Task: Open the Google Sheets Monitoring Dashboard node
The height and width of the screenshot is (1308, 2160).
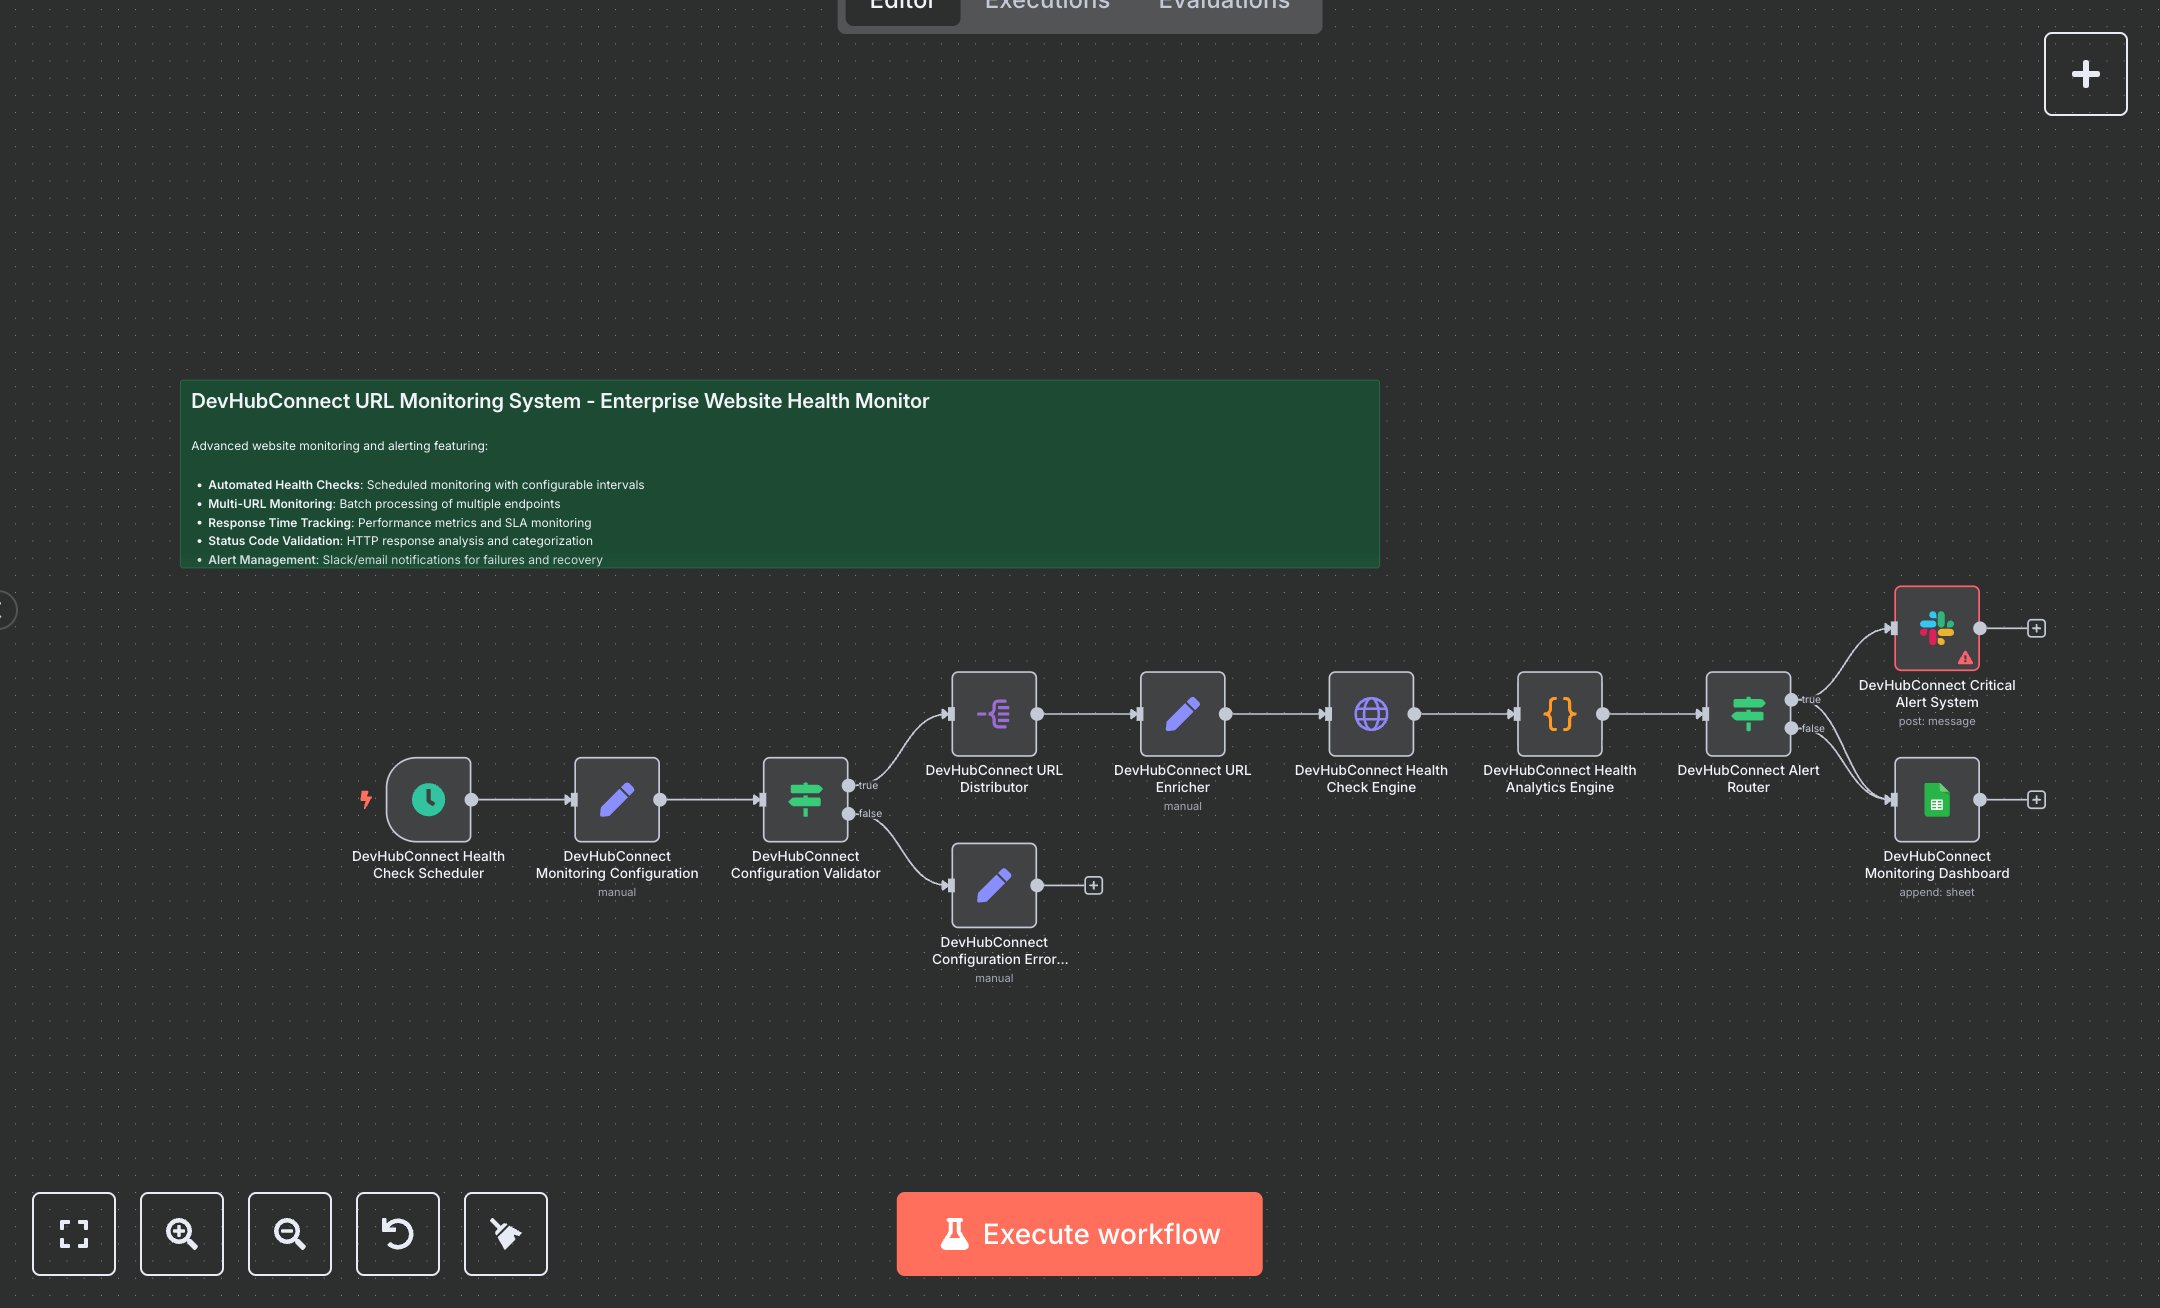Action: coord(1936,800)
